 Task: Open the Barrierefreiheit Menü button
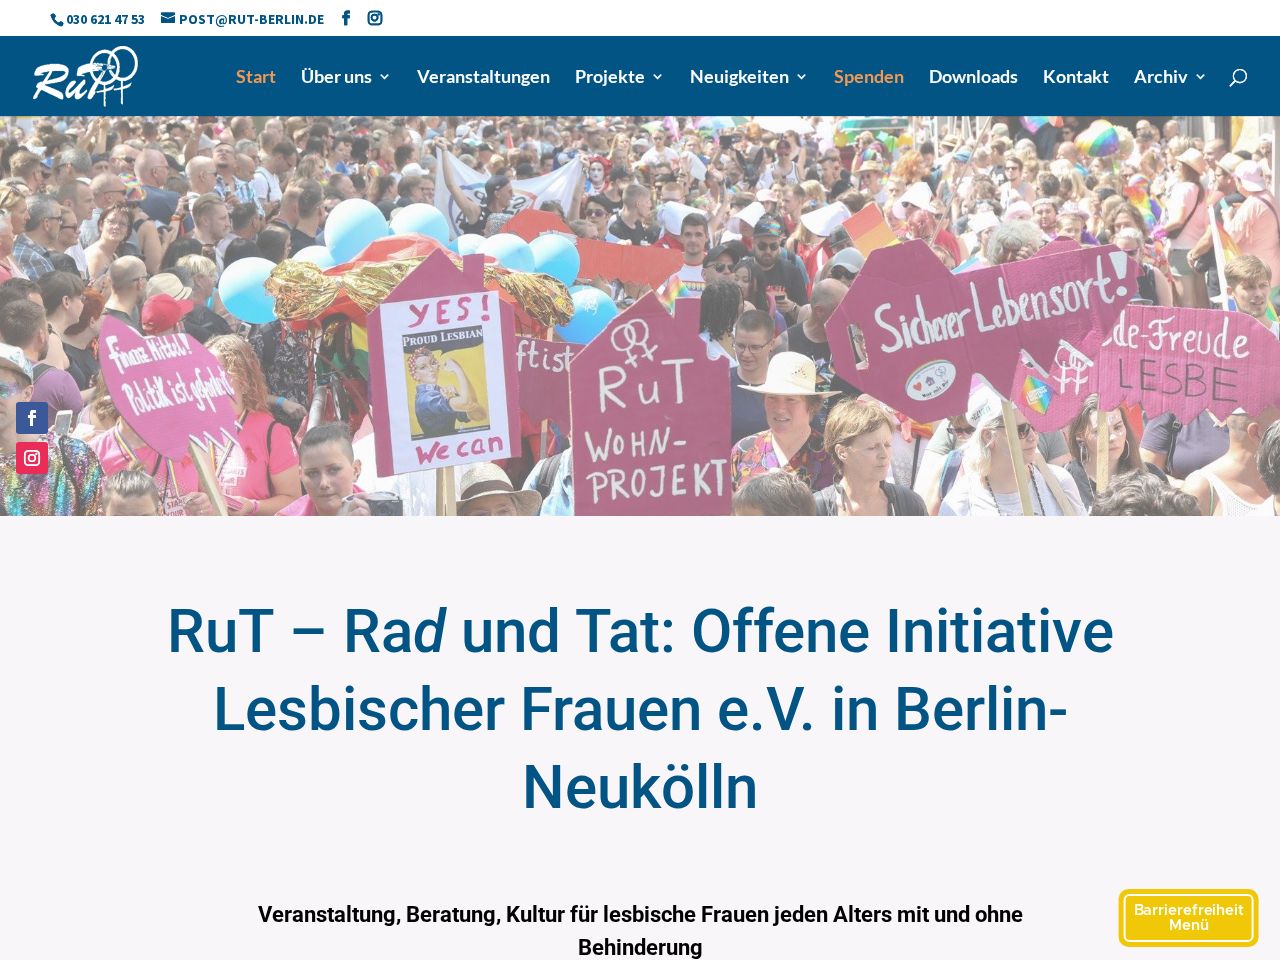click(x=1188, y=918)
